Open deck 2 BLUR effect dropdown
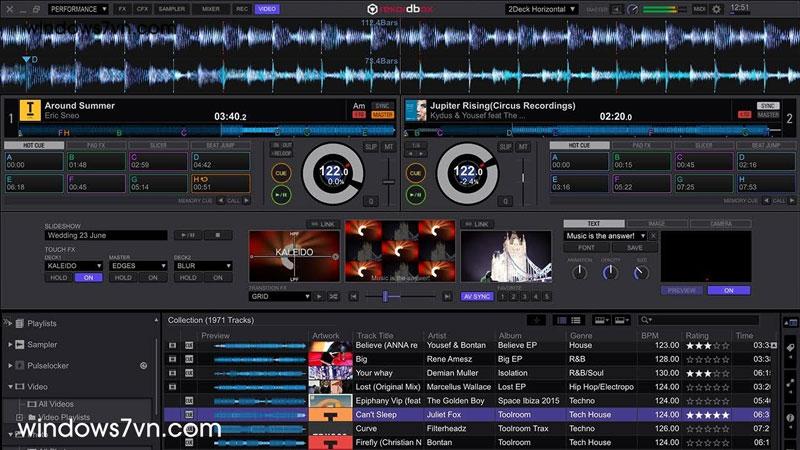 (203, 266)
